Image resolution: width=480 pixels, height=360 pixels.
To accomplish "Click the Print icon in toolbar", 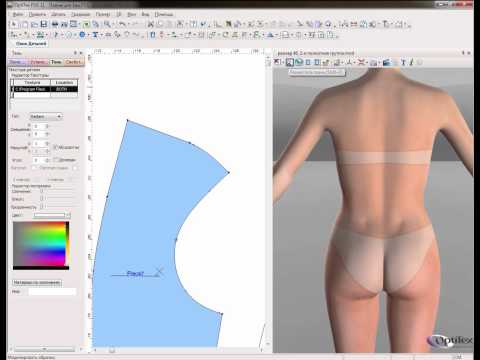I will point(55,24).
